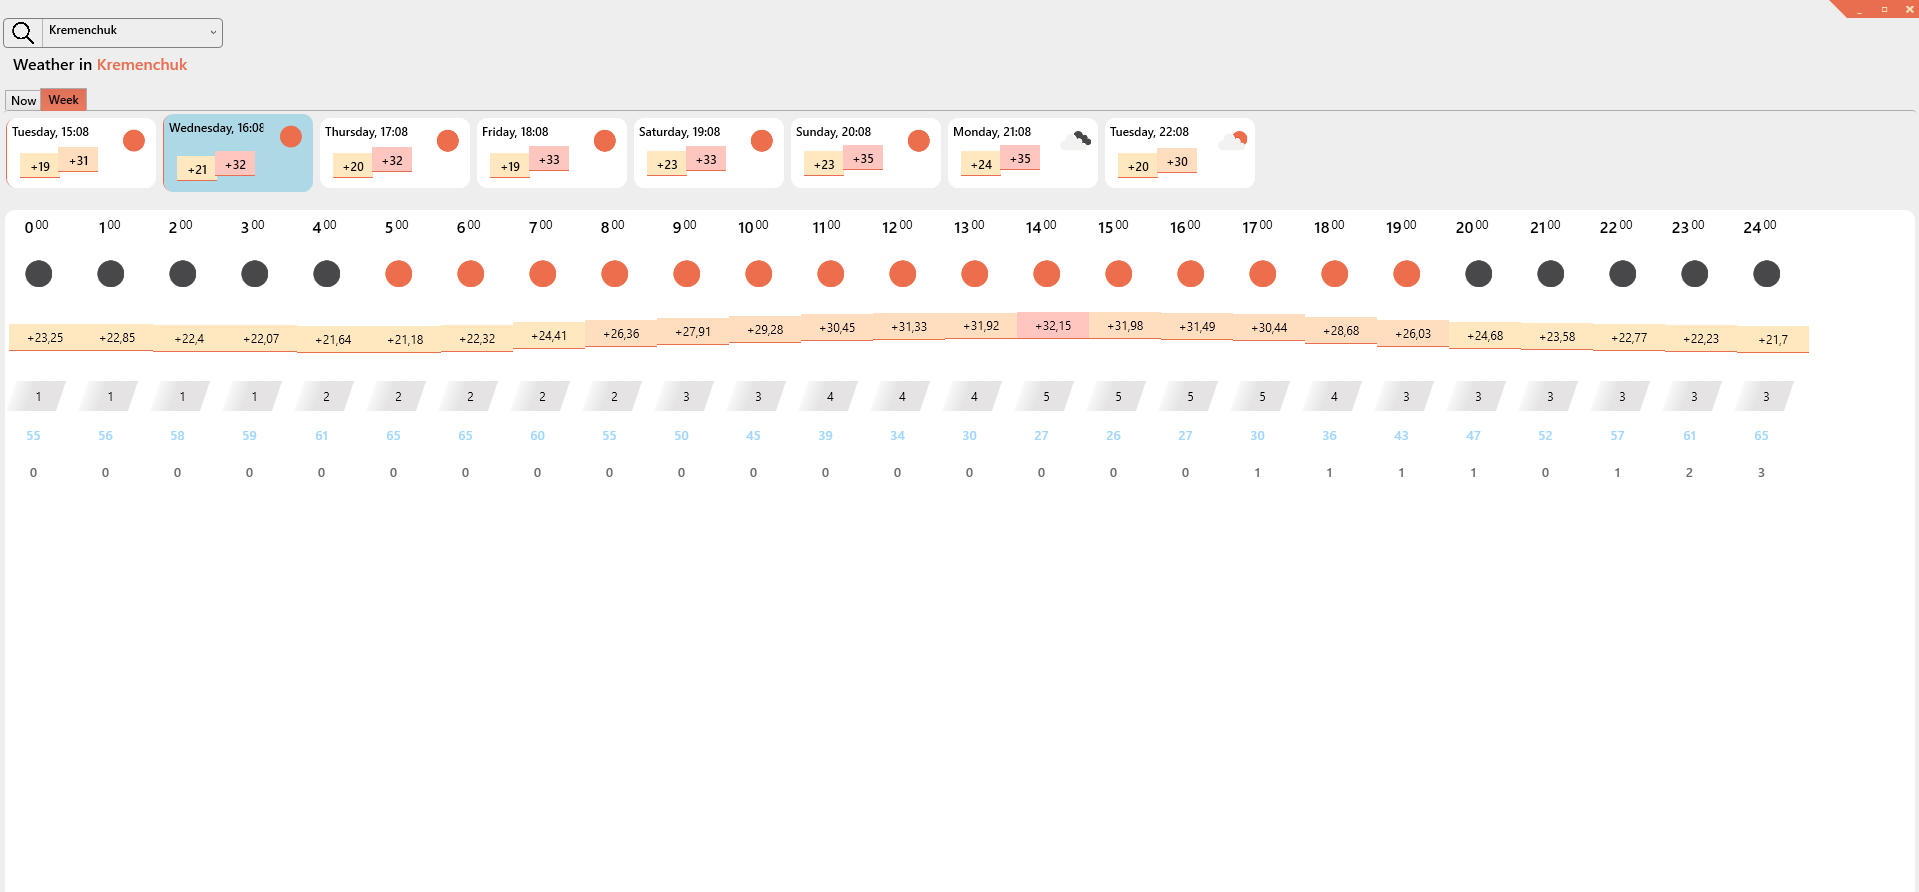The height and width of the screenshot is (892, 1919).
Task: Switch to the Now tab
Action: pyautogui.click(x=23, y=100)
